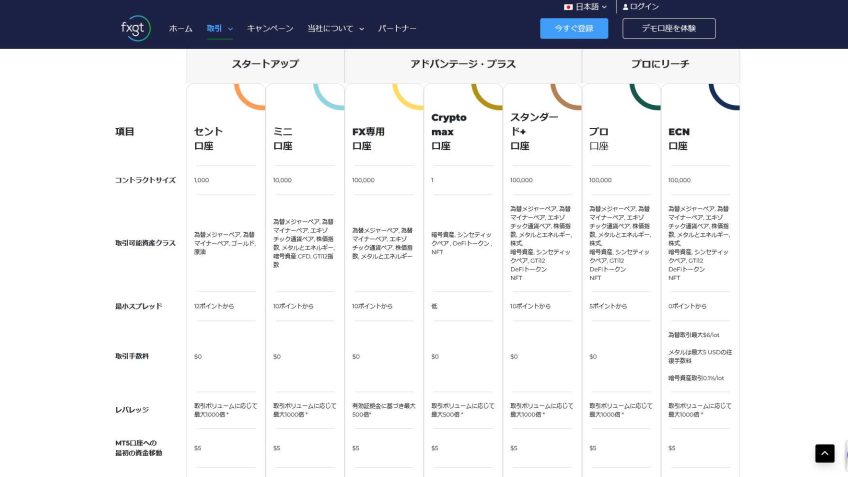Click the dark navy arc on ECN口座 card

724,95
